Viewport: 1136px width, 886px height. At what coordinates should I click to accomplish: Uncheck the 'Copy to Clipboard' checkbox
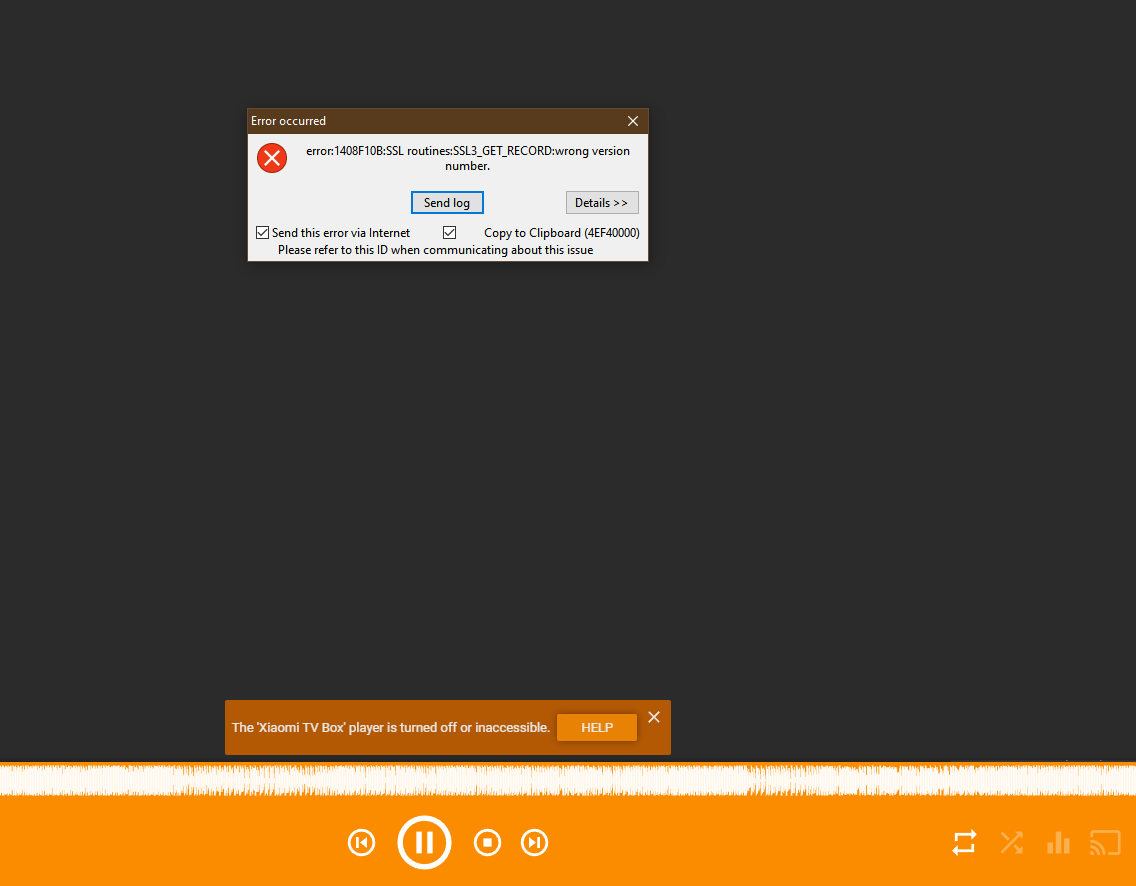tap(450, 233)
